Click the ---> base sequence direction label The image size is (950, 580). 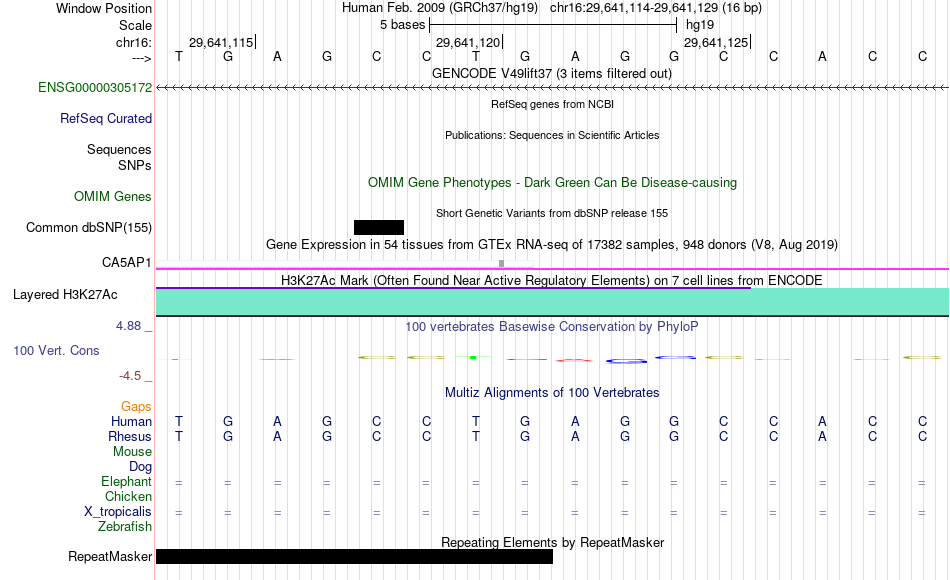[x=141, y=58]
